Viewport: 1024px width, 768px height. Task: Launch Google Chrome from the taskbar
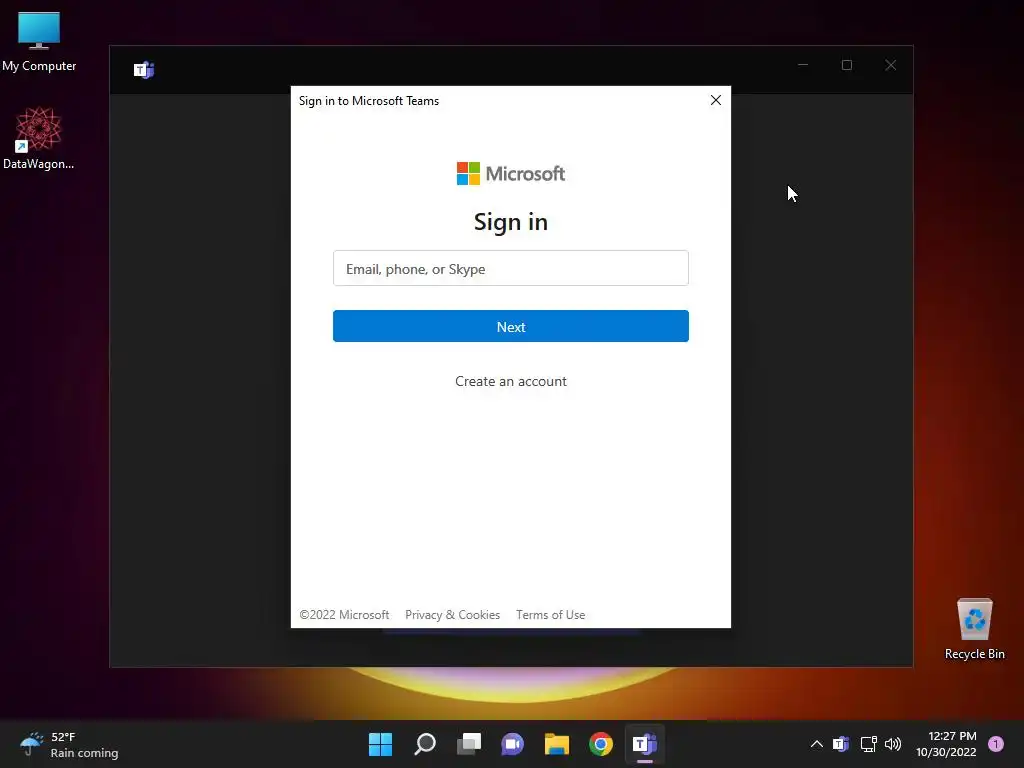coord(601,744)
